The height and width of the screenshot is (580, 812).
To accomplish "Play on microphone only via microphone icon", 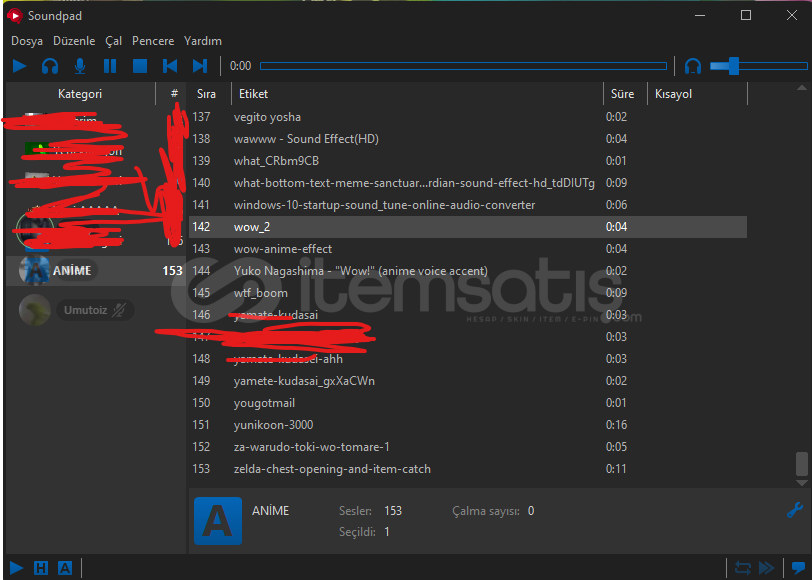I will click(x=80, y=66).
